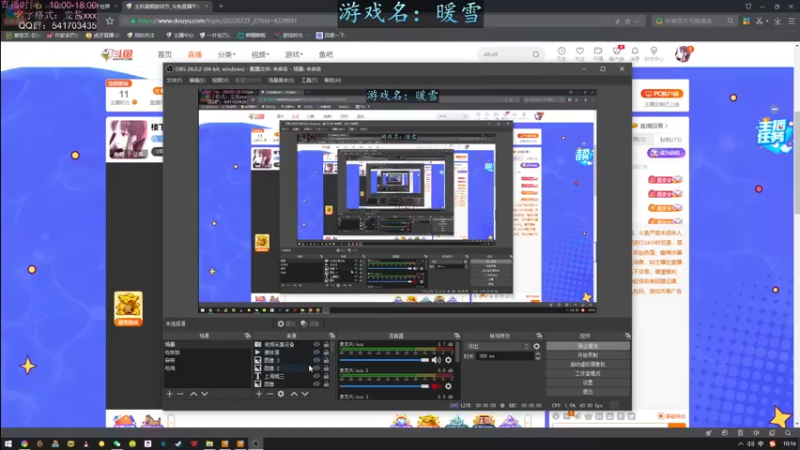This screenshot has width=800, height=450.
Task: Click the 停止推流 button
Action: point(588,346)
